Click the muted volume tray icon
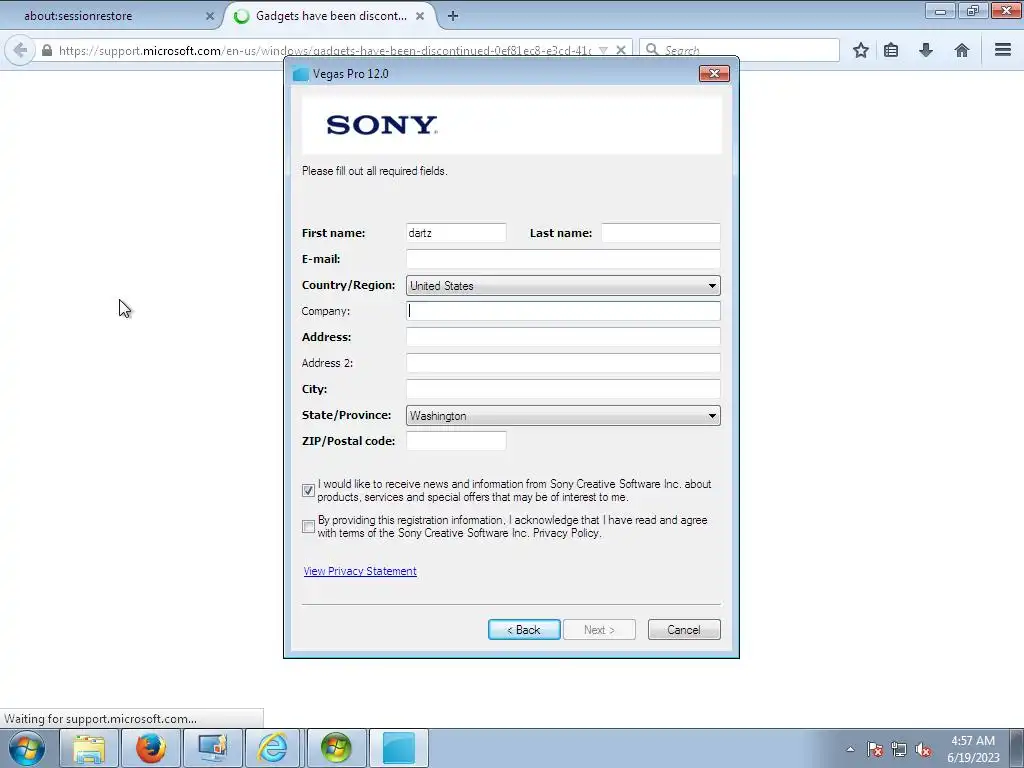The height and width of the screenshot is (768, 1024). (923, 749)
